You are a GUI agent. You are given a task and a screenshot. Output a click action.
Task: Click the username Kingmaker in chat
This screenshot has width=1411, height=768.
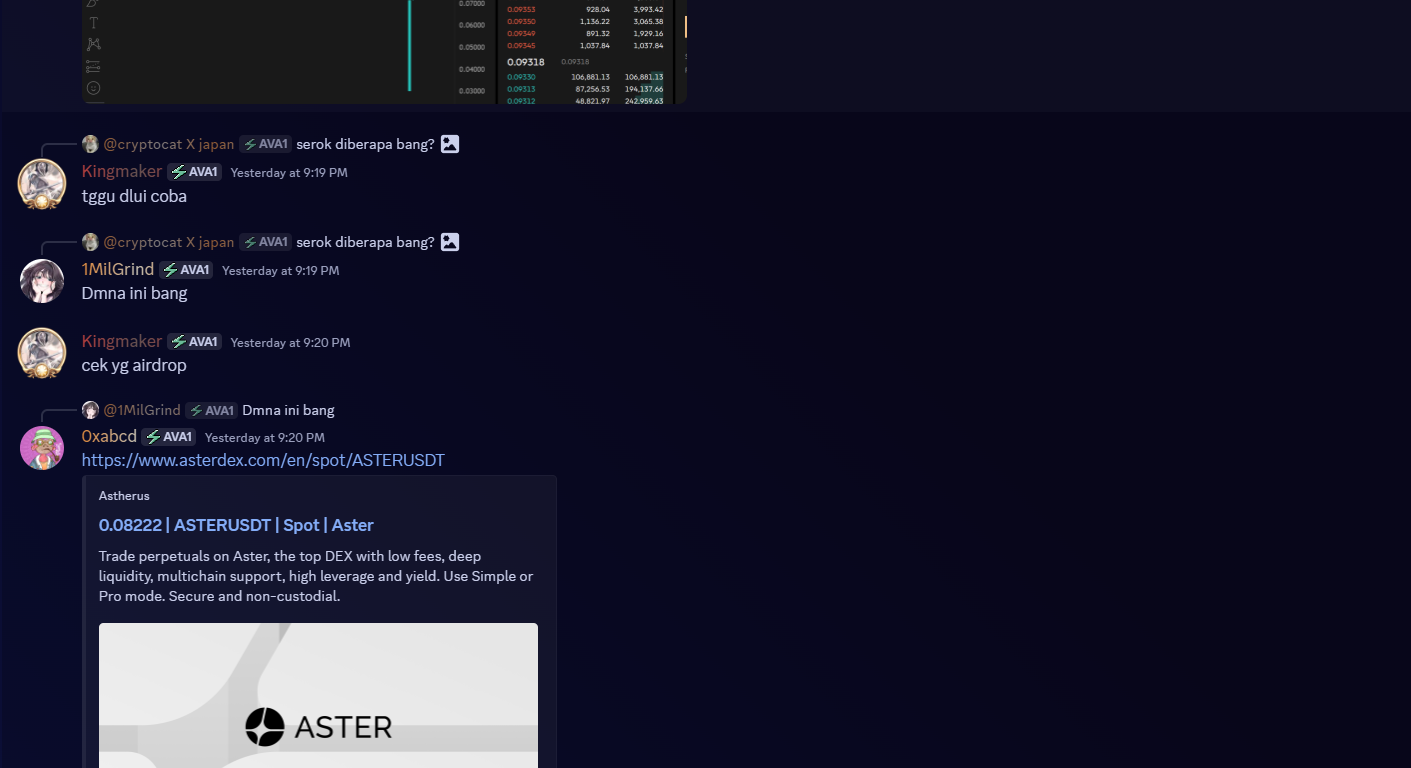(x=121, y=171)
